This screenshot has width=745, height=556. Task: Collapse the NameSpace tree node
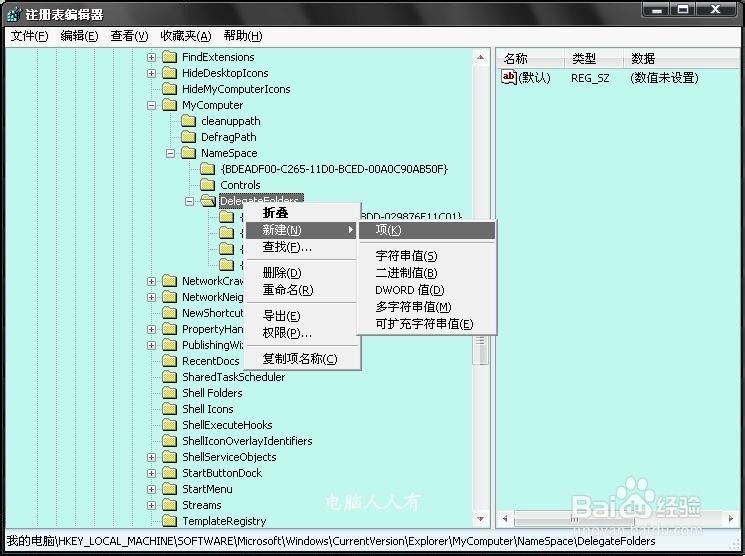pyautogui.click(x=170, y=153)
